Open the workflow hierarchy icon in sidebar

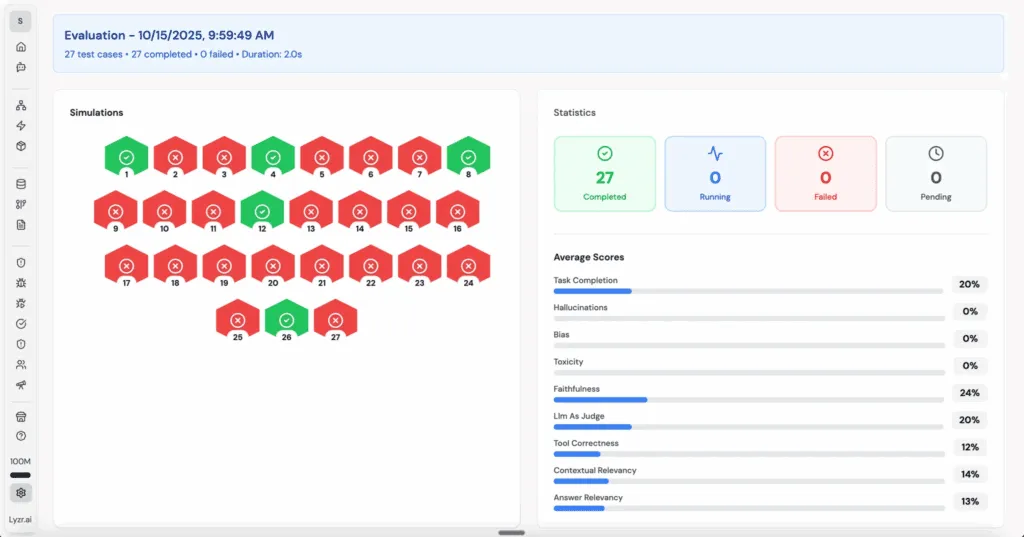pos(21,105)
